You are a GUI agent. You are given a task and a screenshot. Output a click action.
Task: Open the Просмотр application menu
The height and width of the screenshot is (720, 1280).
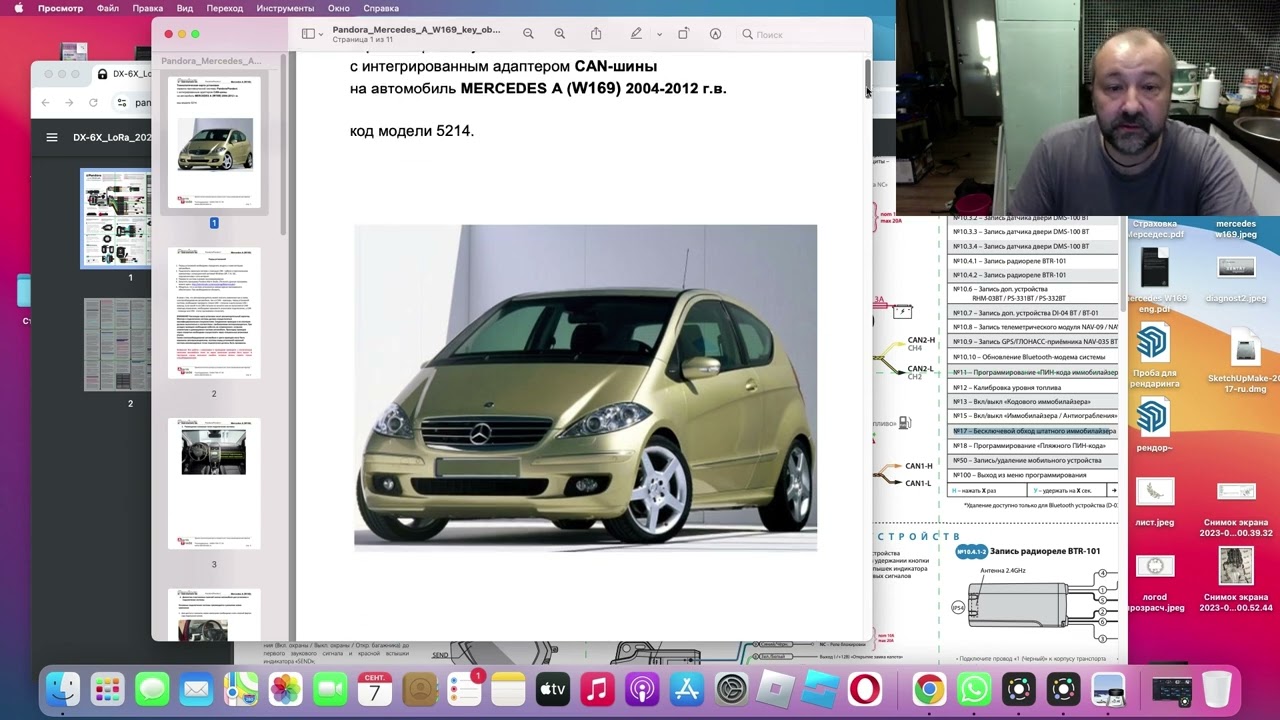pyautogui.click(x=61, y=8)
